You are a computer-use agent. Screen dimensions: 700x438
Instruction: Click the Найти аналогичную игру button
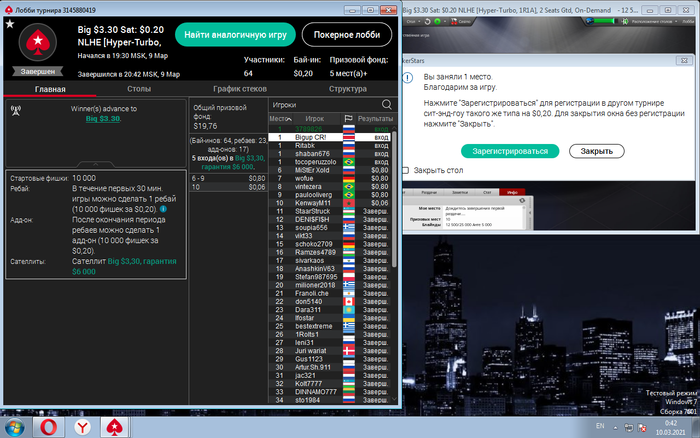235,34
